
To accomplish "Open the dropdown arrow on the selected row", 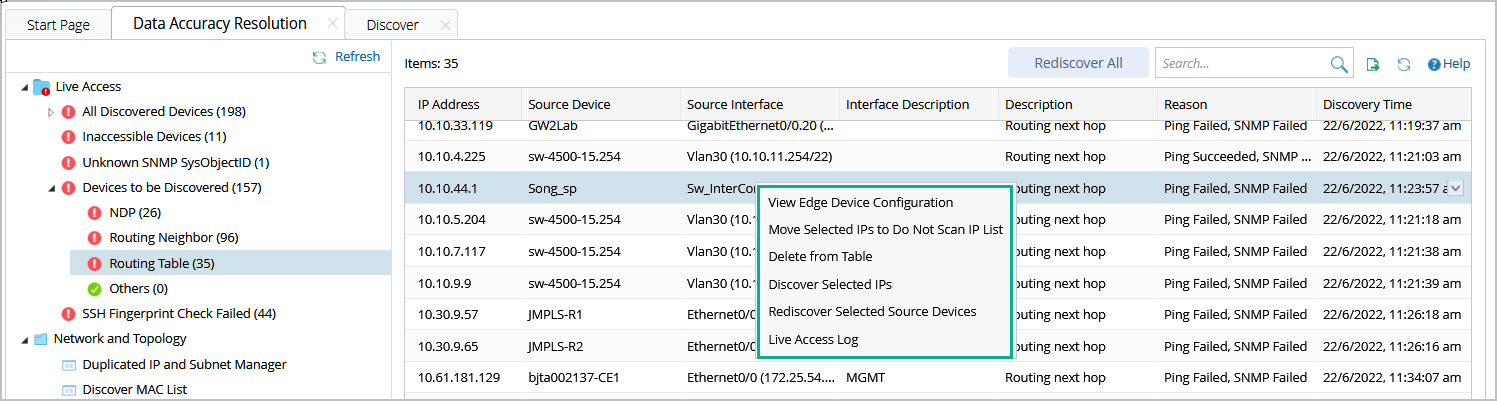I will pyautogui.click(x=1455, y=187).
